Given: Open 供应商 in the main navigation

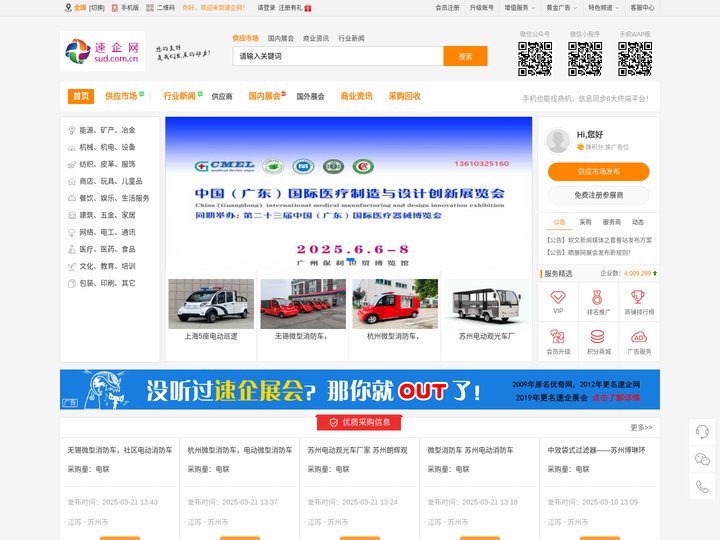Looking at the screenshot, I should (222, 96).
